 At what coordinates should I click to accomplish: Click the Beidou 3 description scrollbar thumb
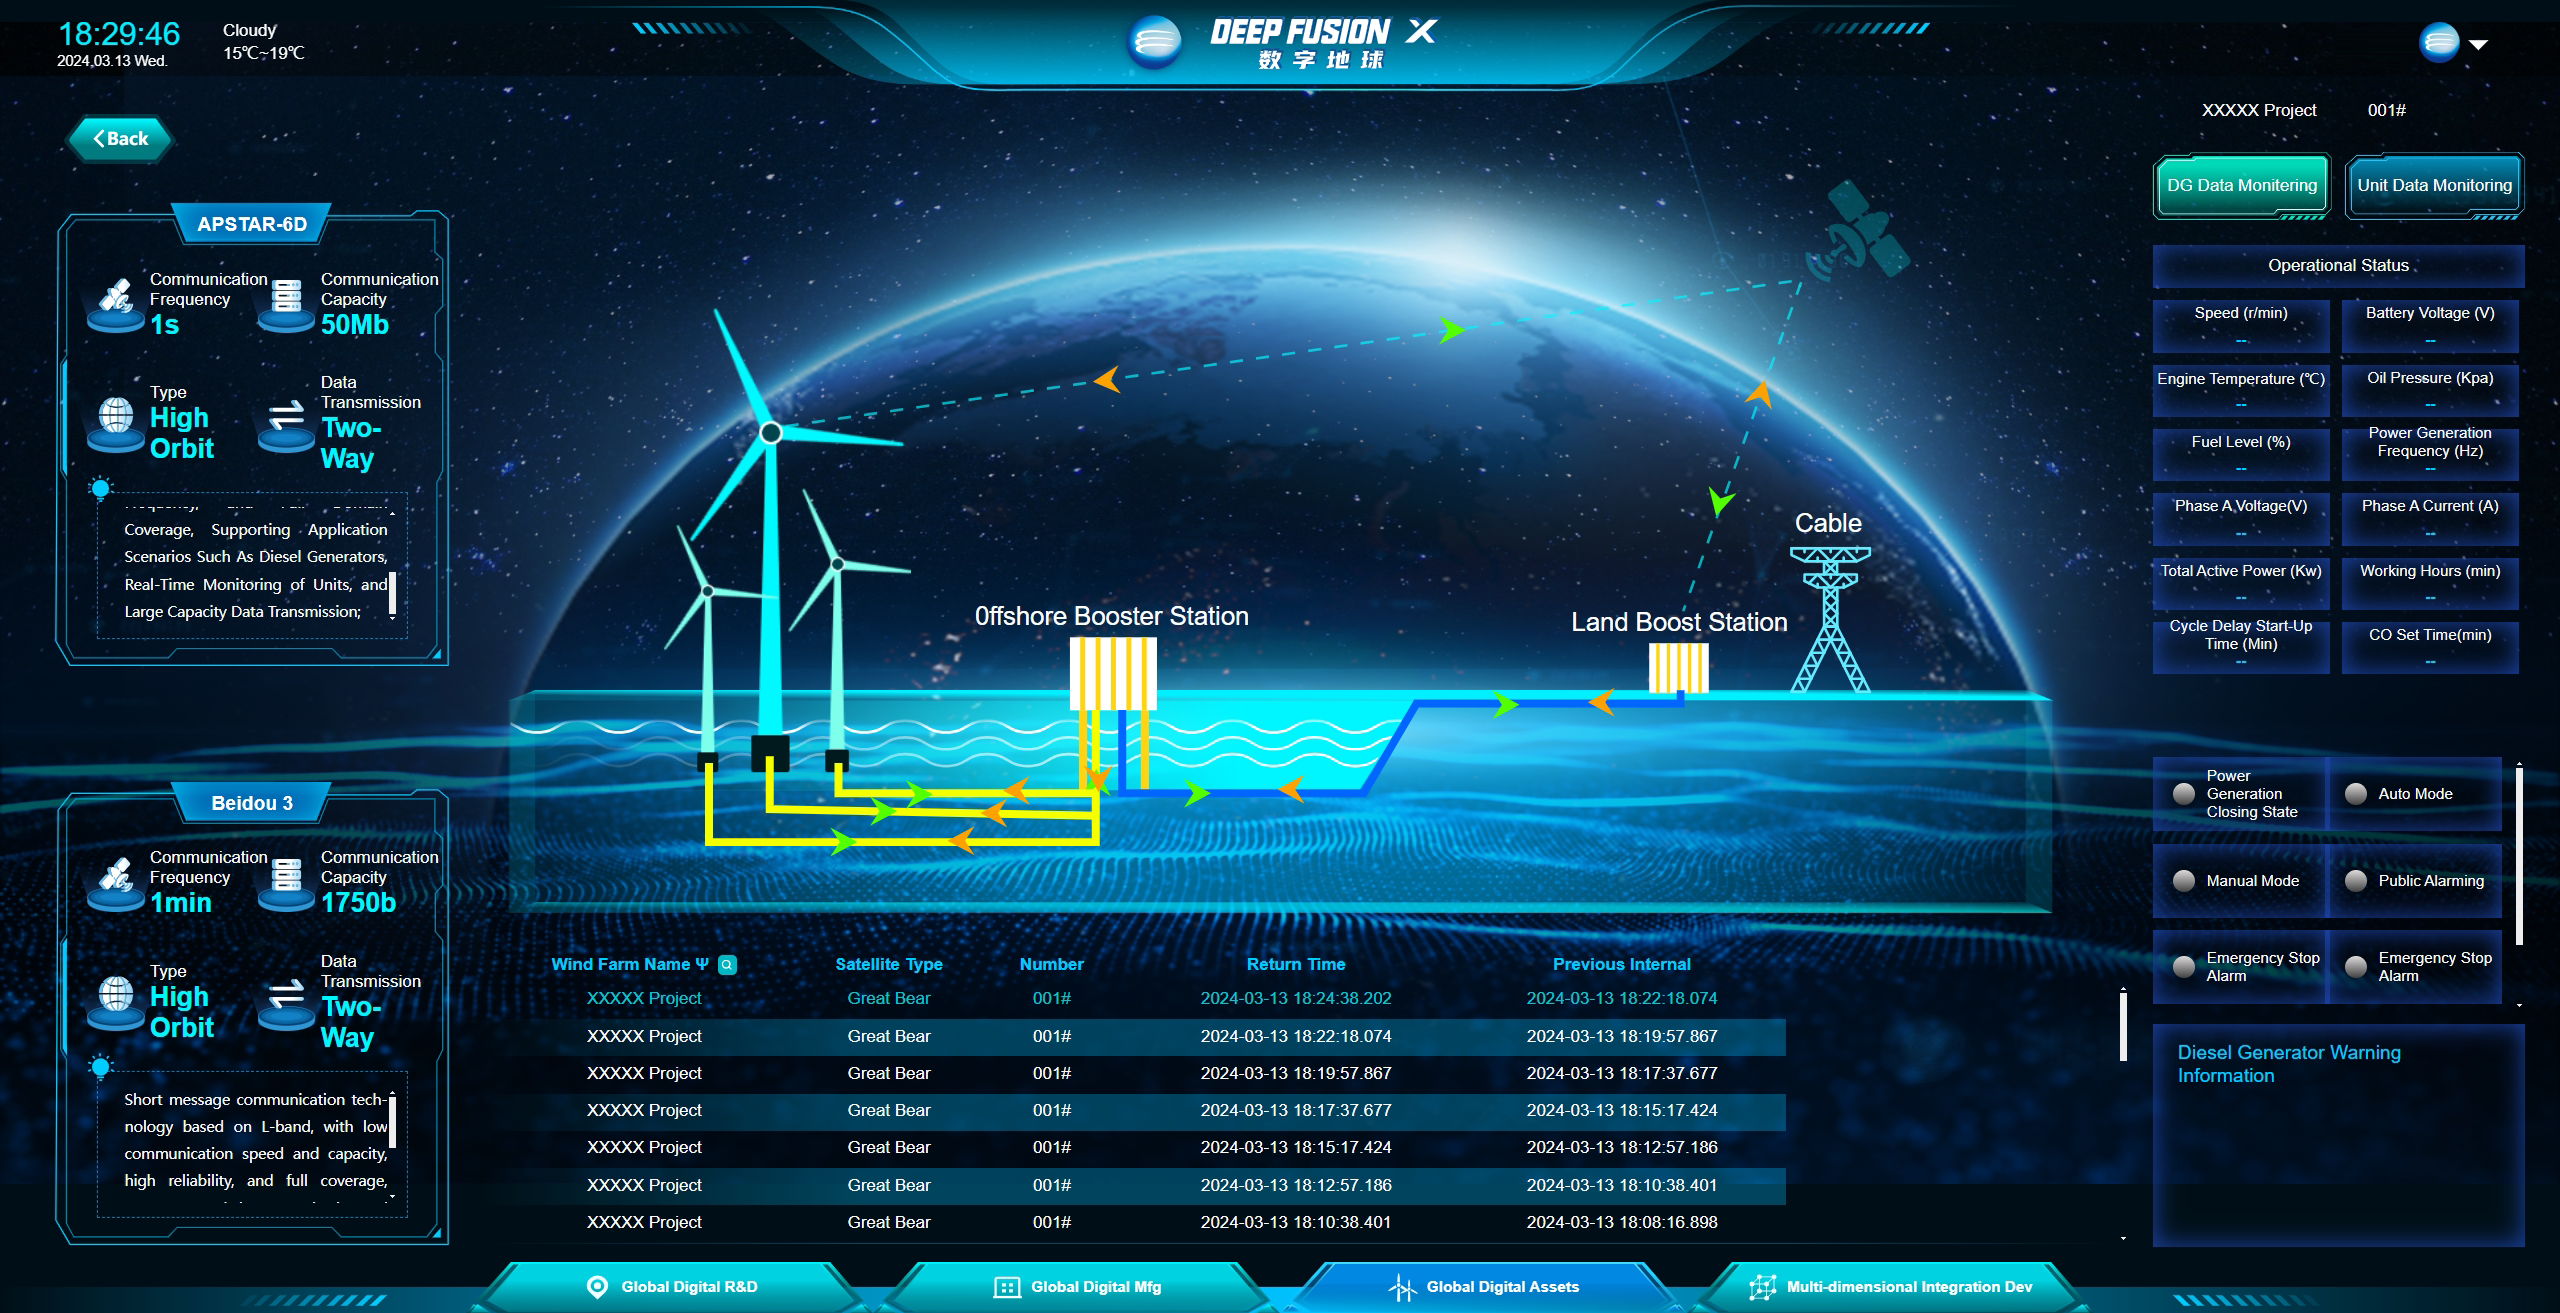(x=392, y=1120)
